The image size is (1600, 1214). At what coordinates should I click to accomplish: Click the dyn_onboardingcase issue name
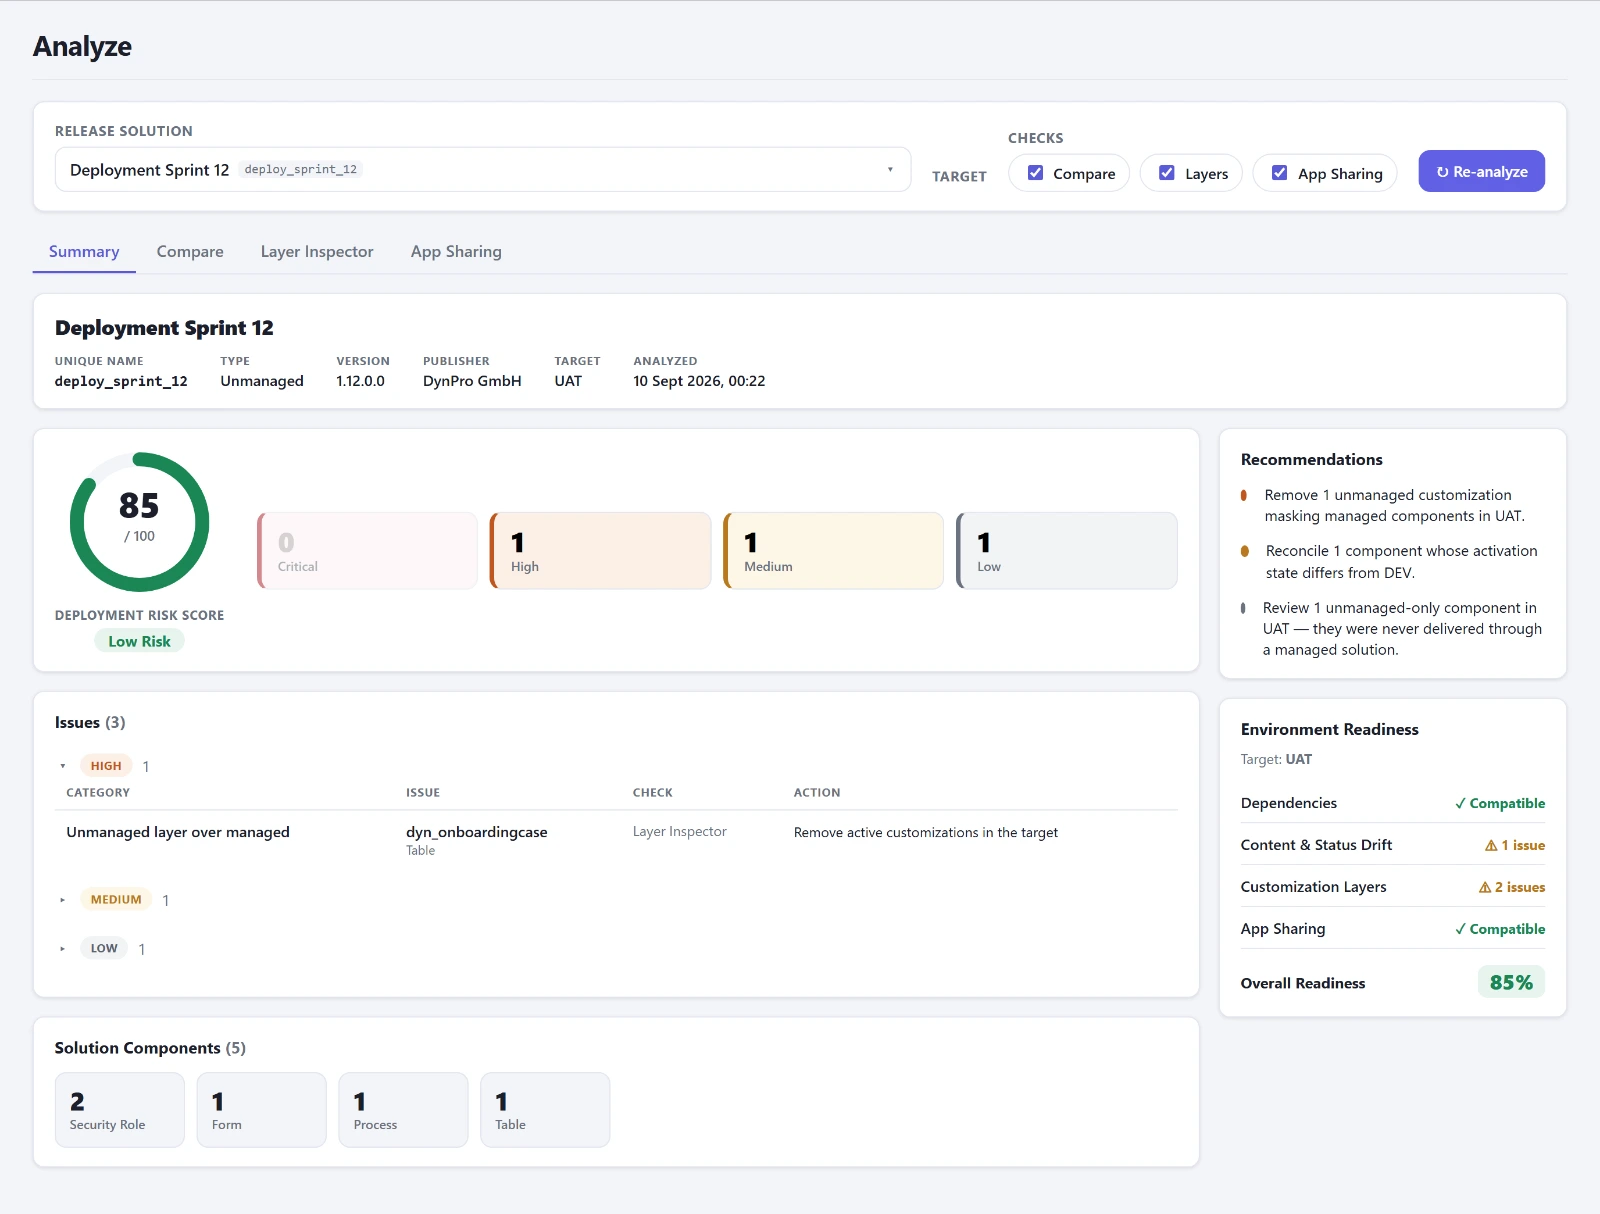point(476,832)
